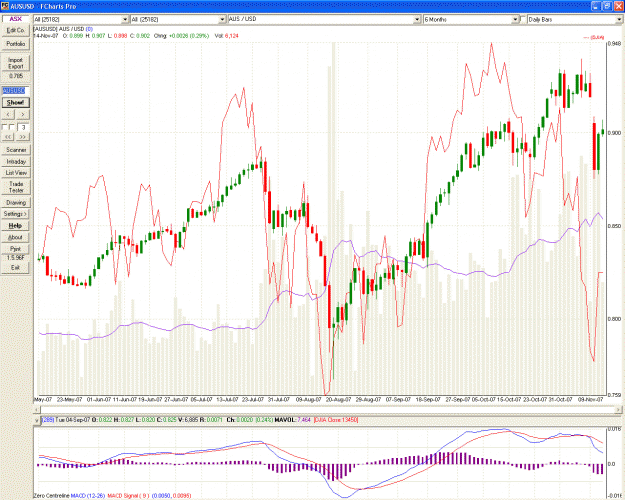Click the Print button
Viewport: 625px width, 500px height.
pyautogui.click(x=16, y=249)
